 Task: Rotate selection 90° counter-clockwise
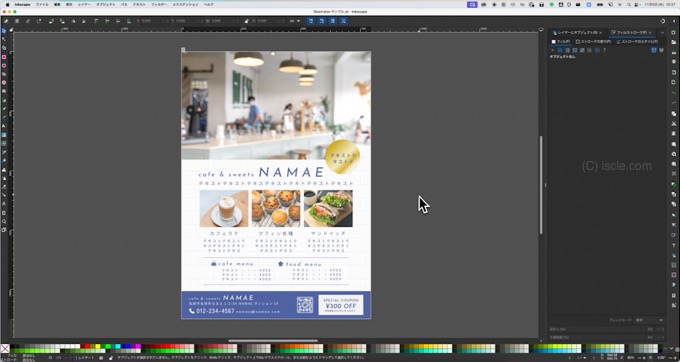51,21
